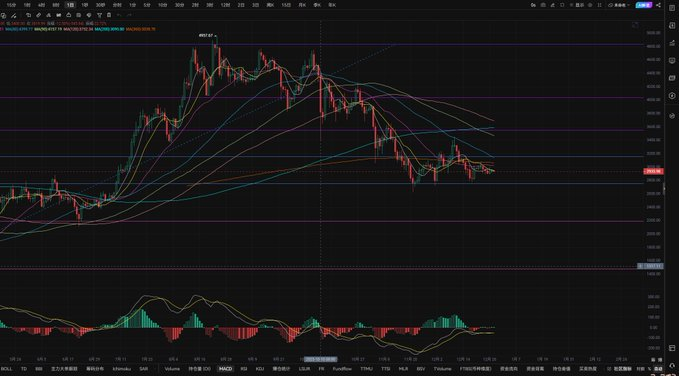
Task: Open the third right sidebar icon
Action: pos(672,42)
